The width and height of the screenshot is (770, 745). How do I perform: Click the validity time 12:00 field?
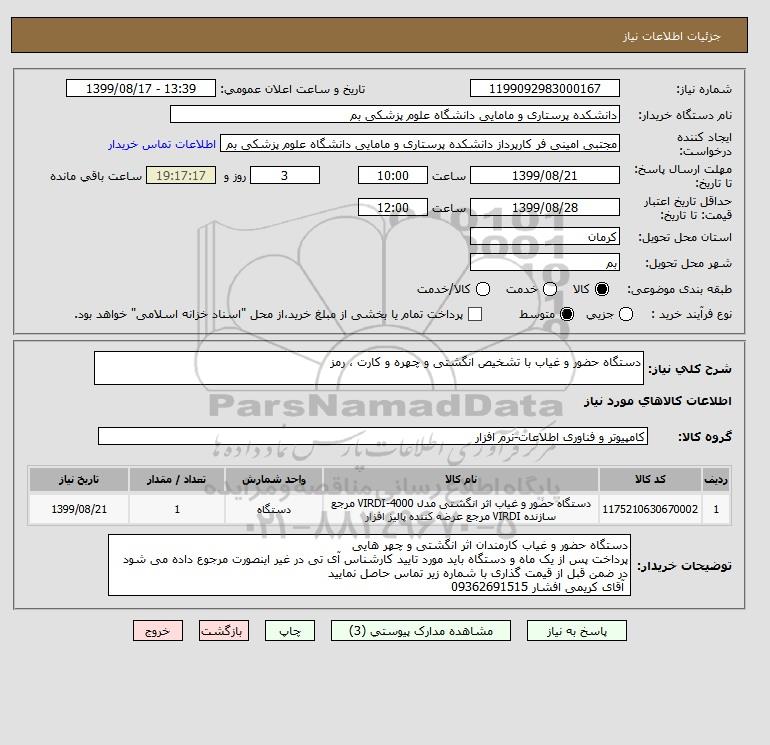[393, 207]
